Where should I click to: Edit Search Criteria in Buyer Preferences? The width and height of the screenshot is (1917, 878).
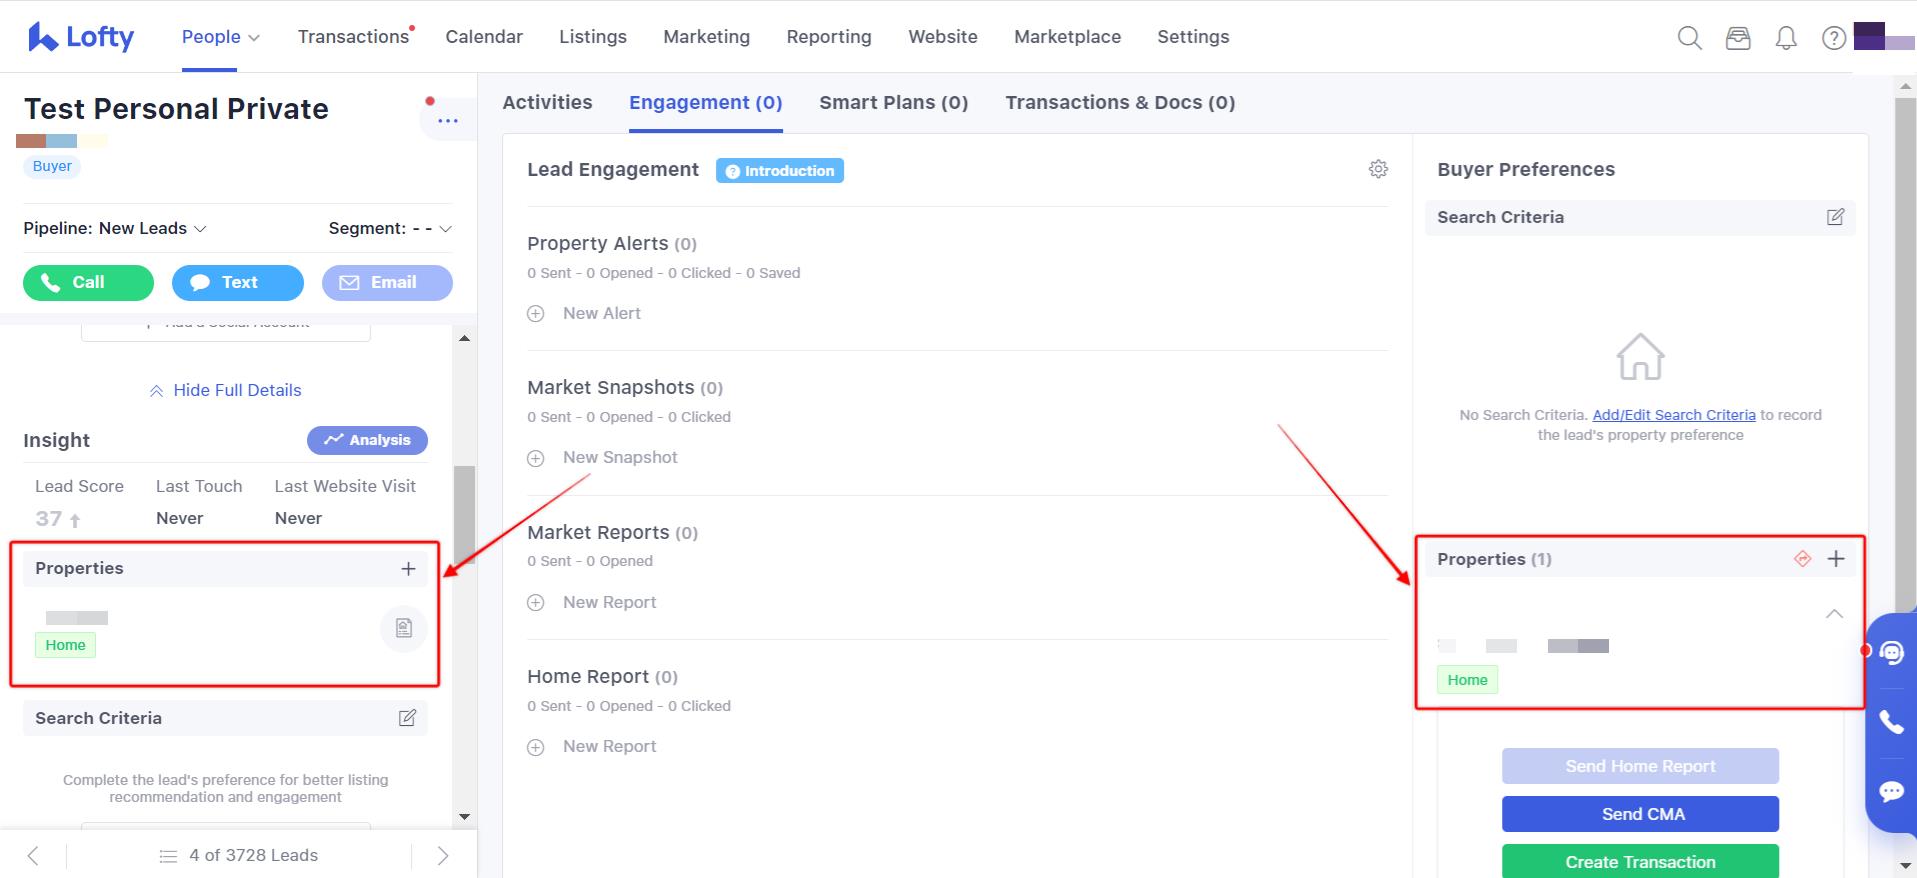1835,217
